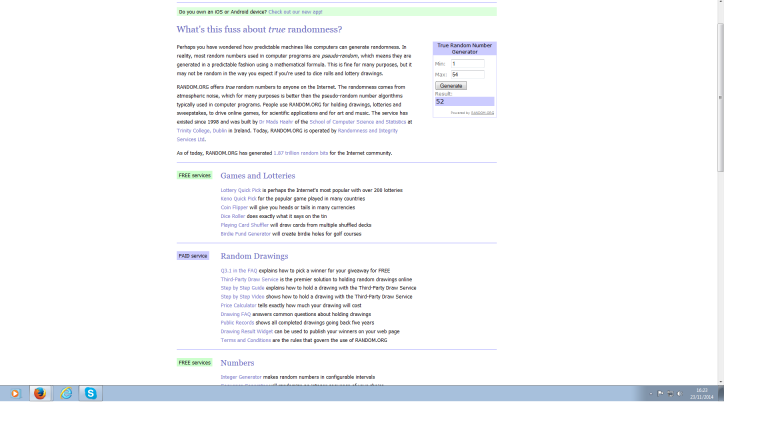The image size is (768, 432).
Task: Click the '1.87 trillion random bits' link
Action: point(301,153)
